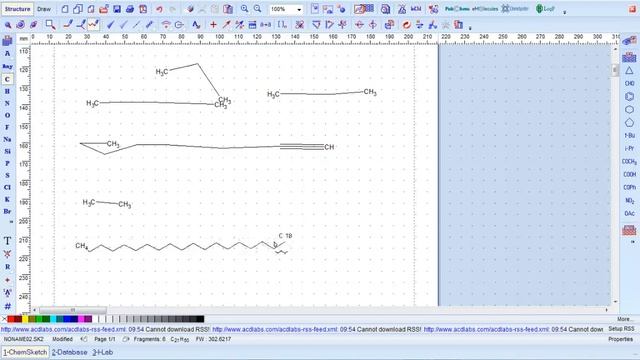Select the Carbon (C) atom button
Image resolution: width=640 pixels, height=360 pixels.
[x=7, y=79]
